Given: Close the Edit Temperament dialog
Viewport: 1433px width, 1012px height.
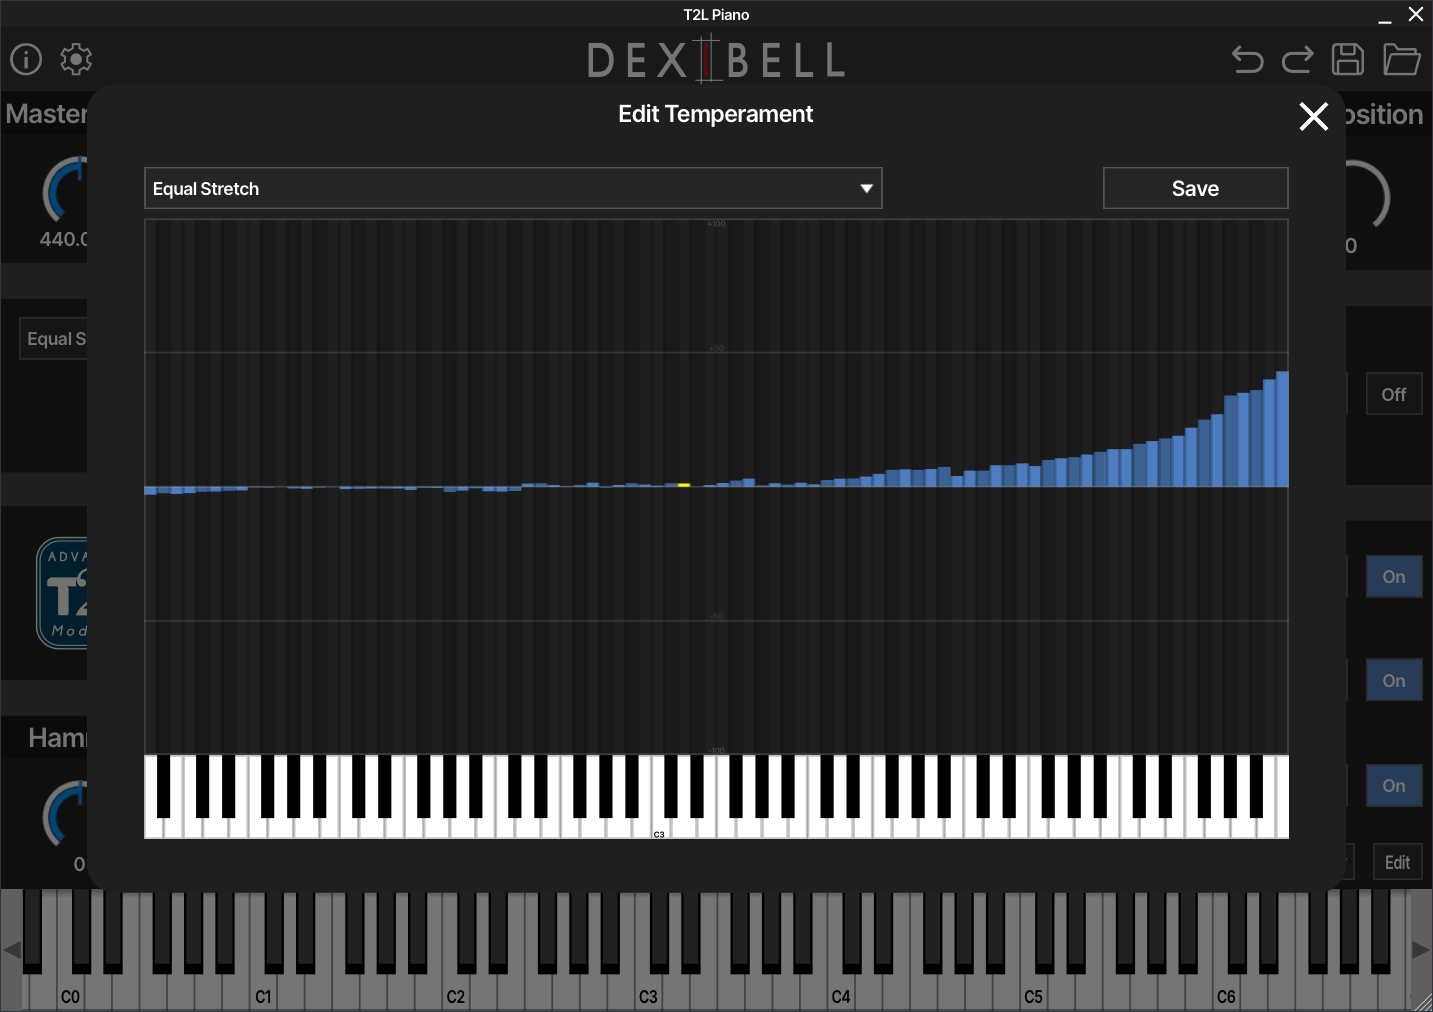Looking at the screenshot, I should [1313, 116].
